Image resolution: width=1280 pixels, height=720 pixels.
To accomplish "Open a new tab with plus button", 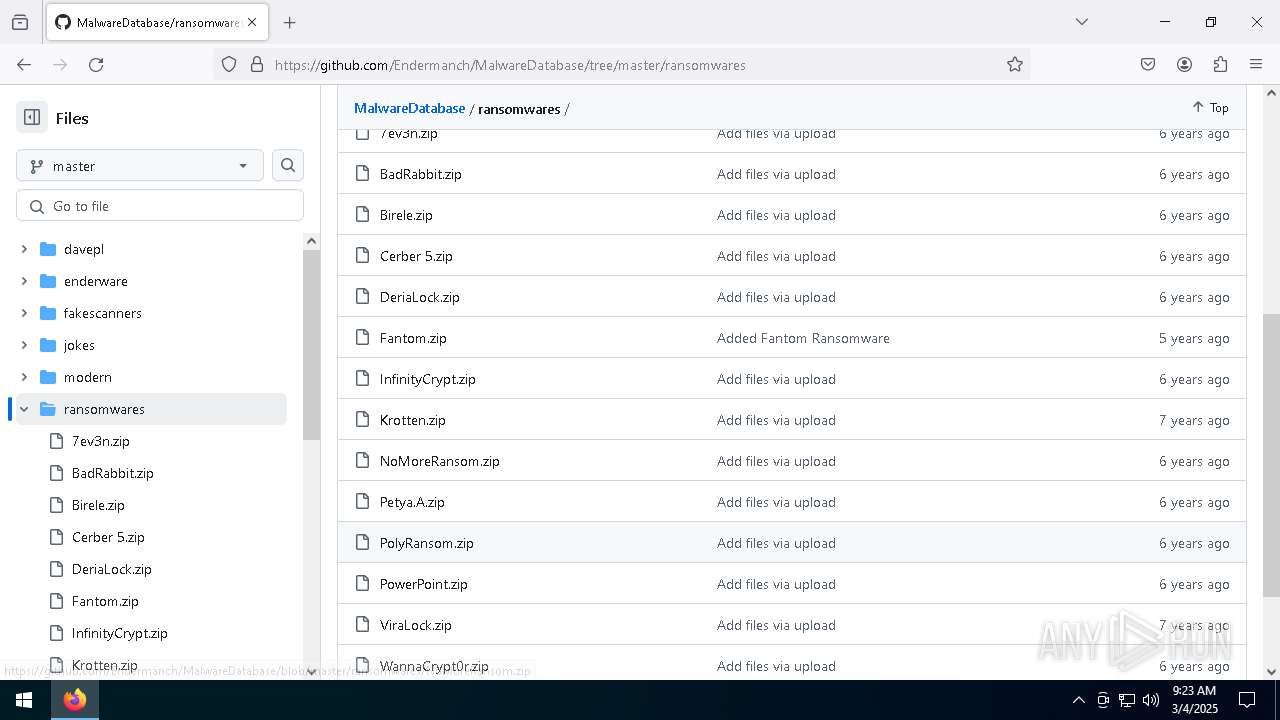I will pos(289,22).
